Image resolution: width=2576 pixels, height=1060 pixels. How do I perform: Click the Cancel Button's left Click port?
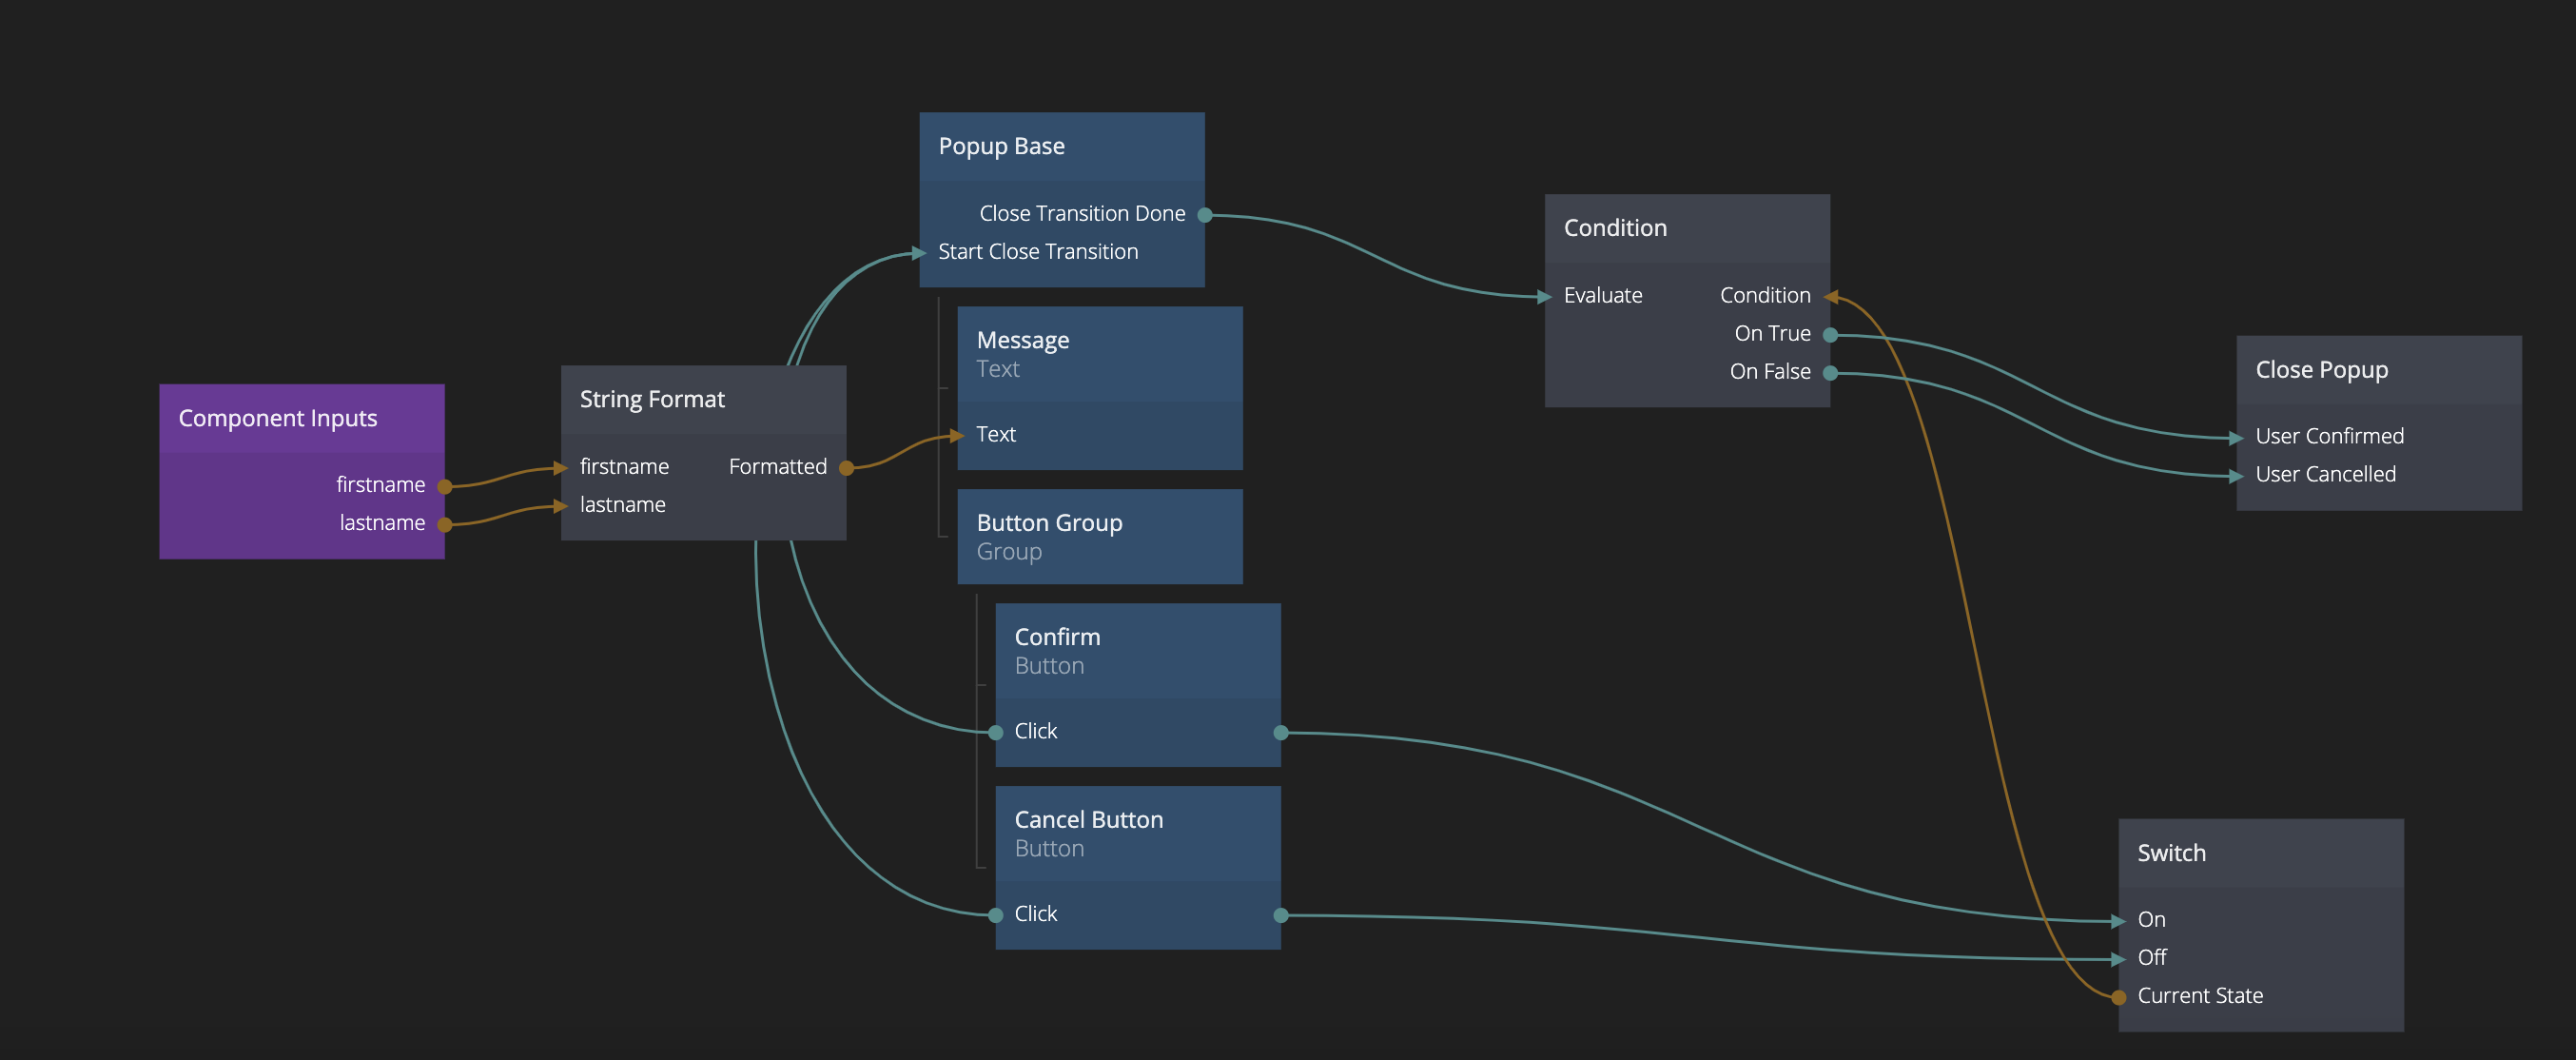click(996, 915)
